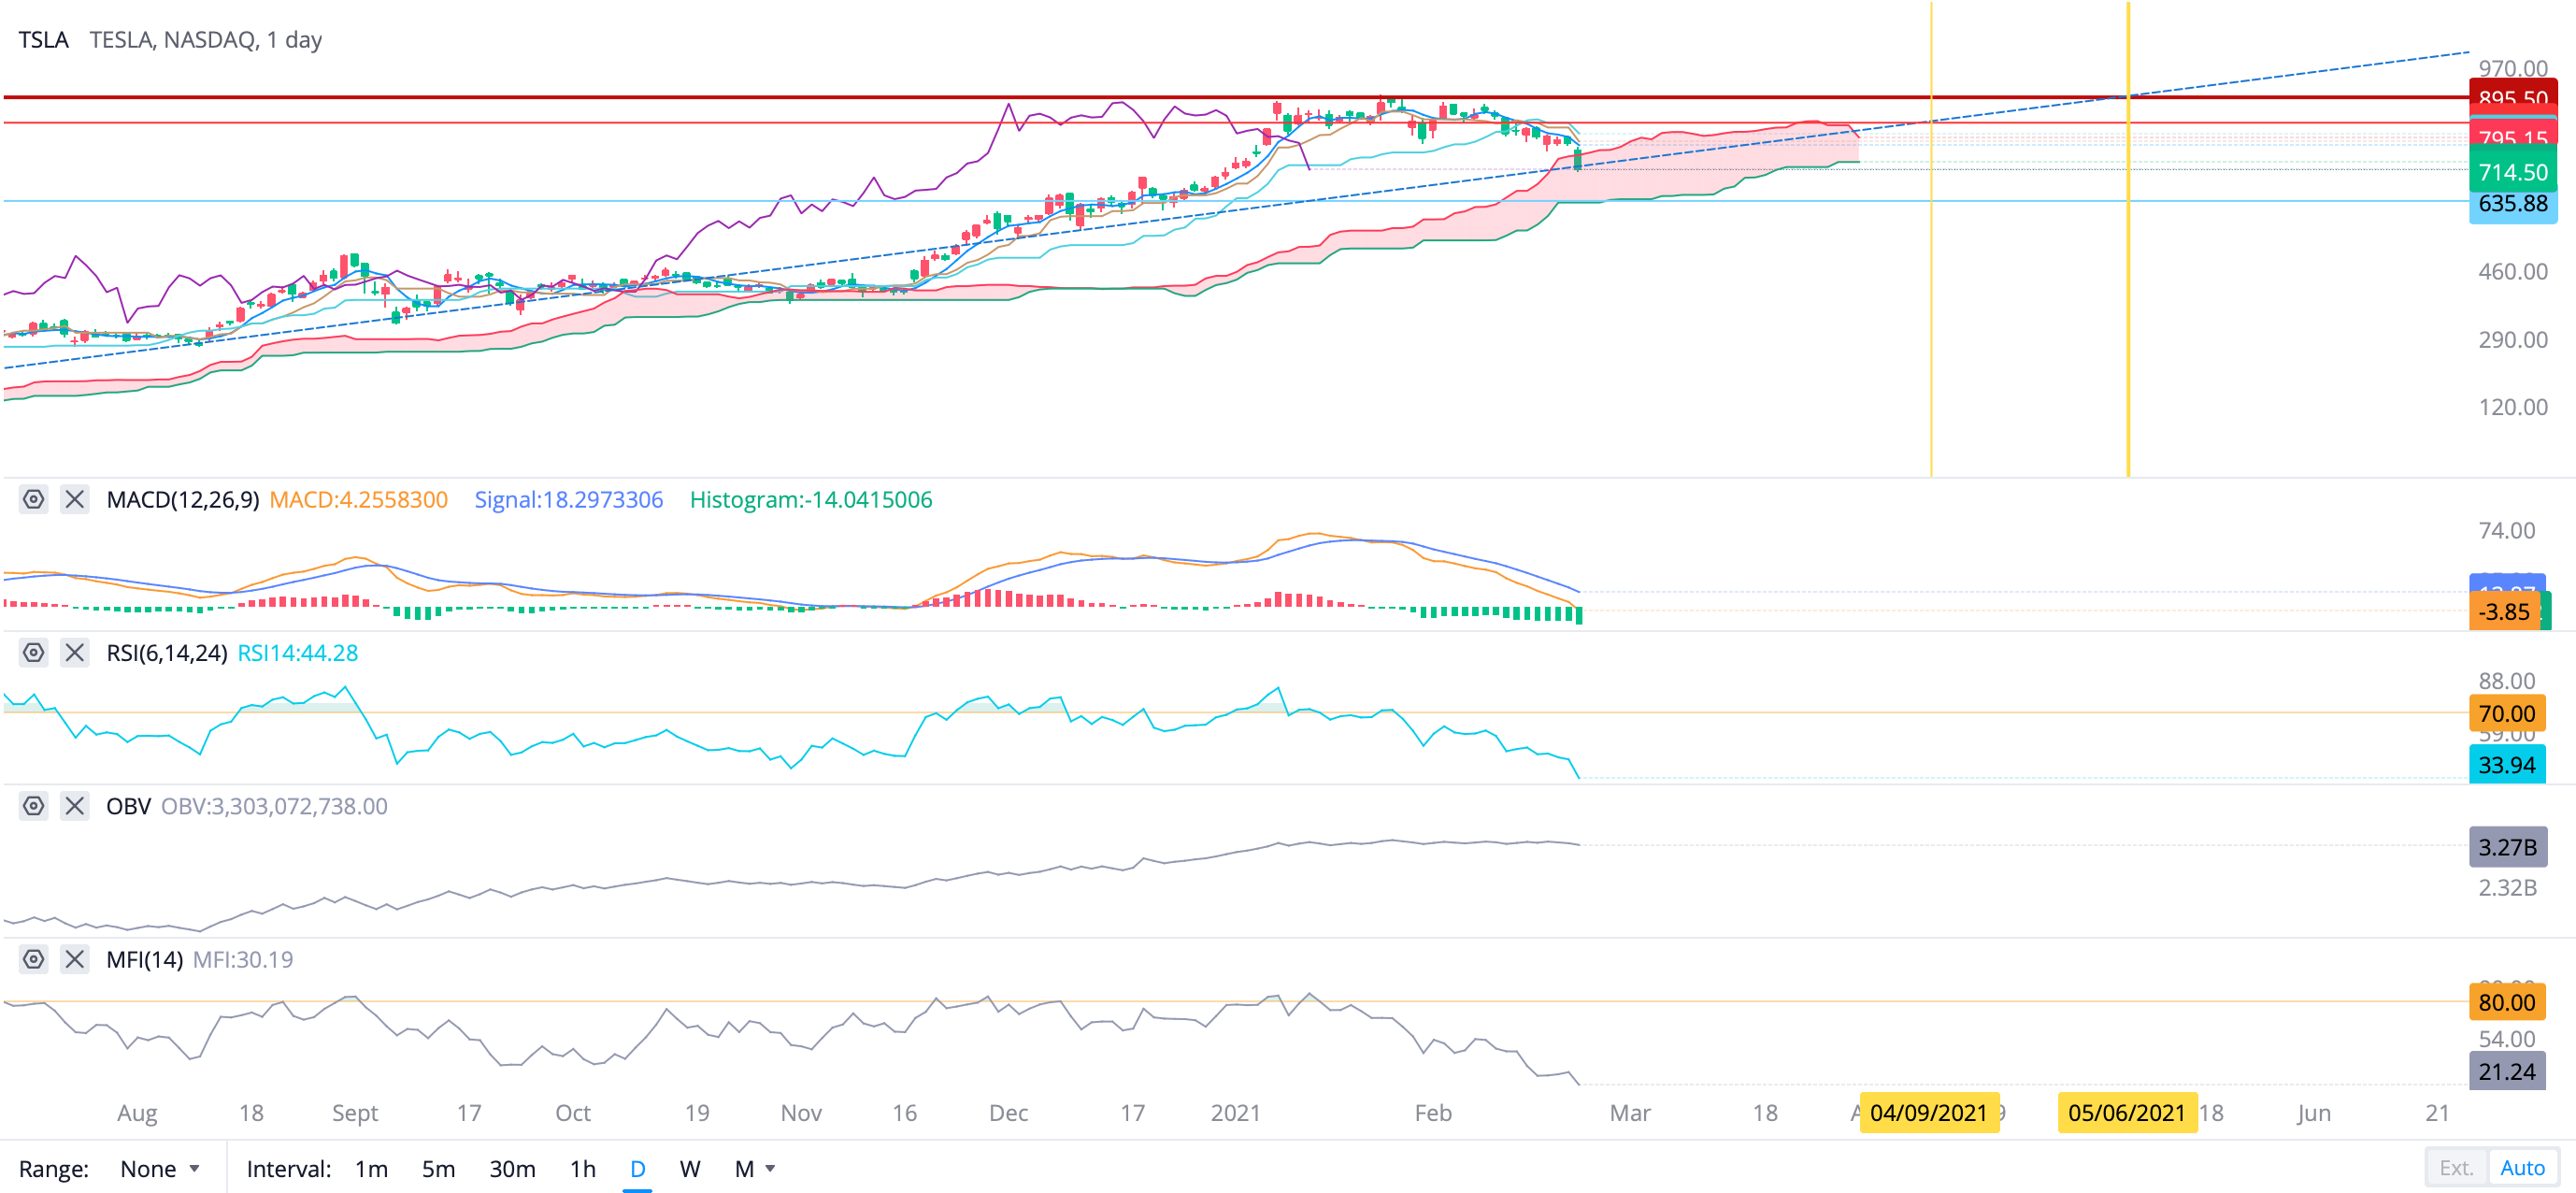Click the Jun label on time axis

pos(2313,1113)
